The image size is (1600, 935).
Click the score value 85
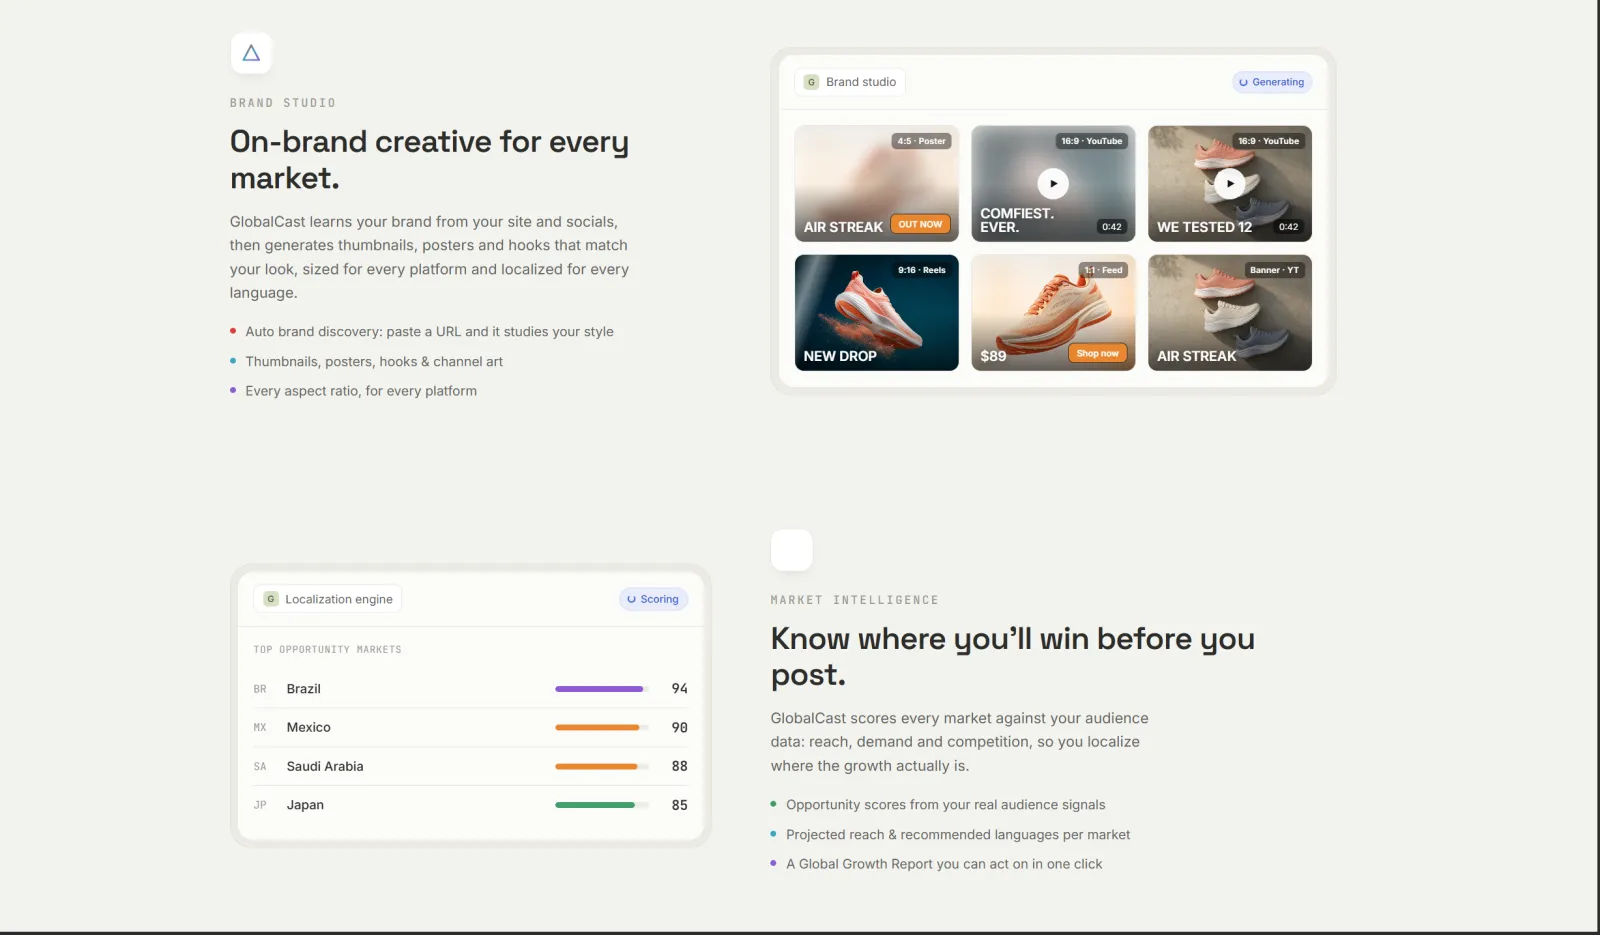(679, 805)
